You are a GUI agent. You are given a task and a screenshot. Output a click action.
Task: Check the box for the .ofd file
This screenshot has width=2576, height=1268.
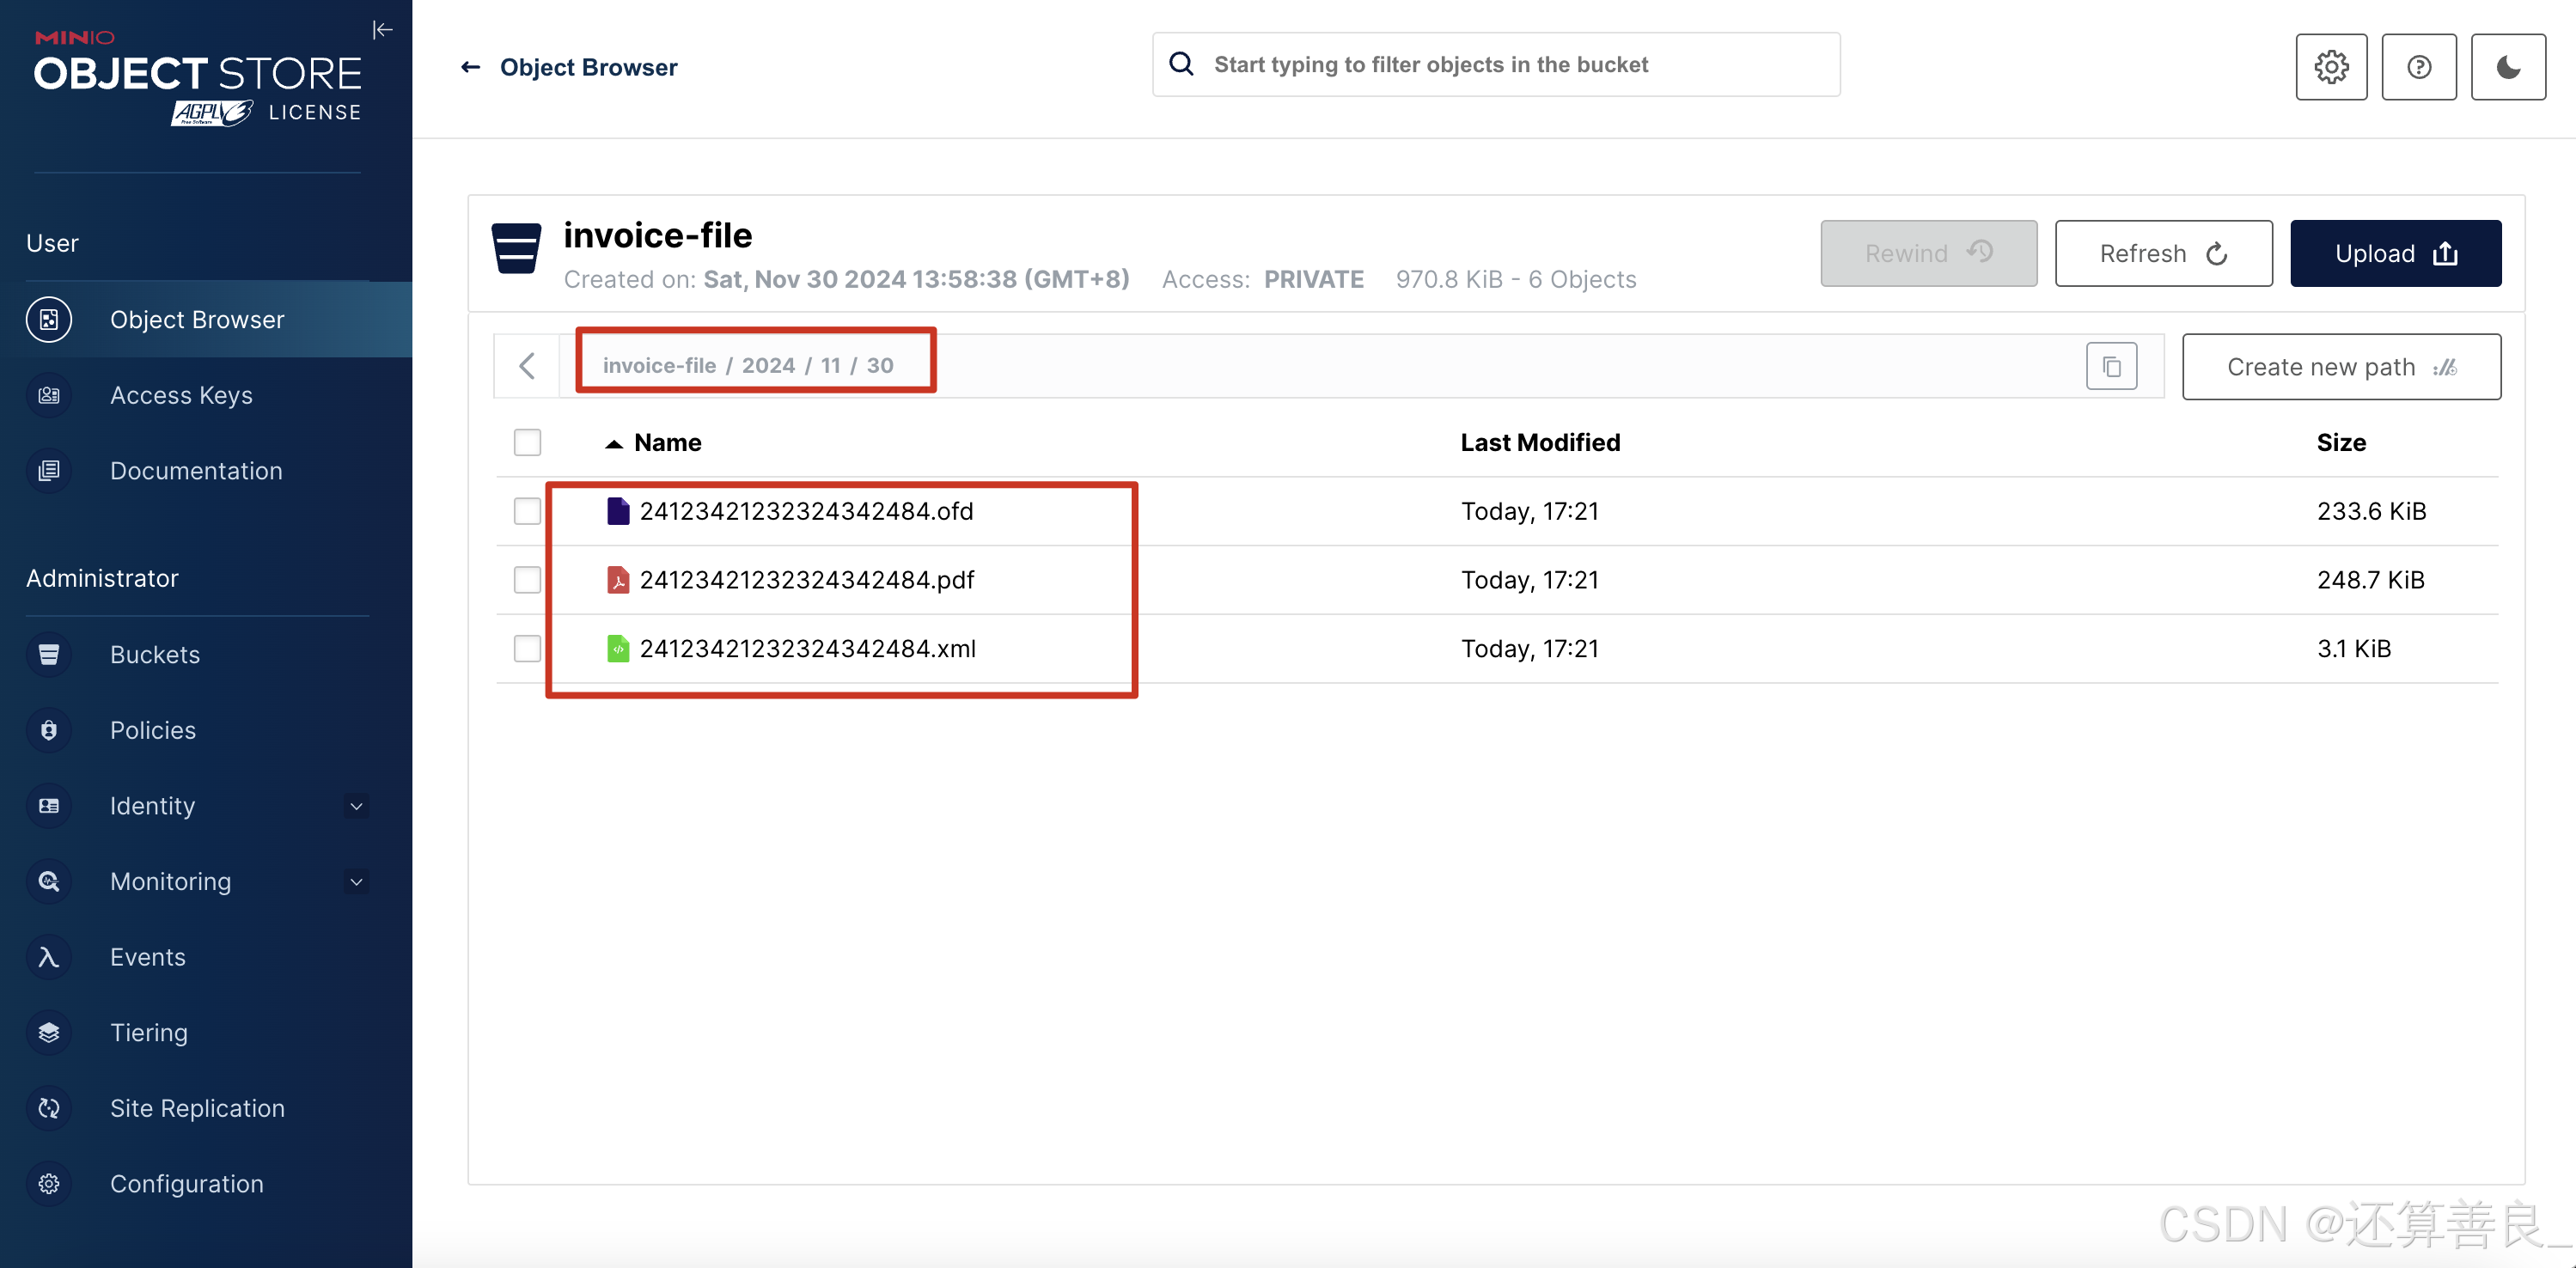click(527, 511)
